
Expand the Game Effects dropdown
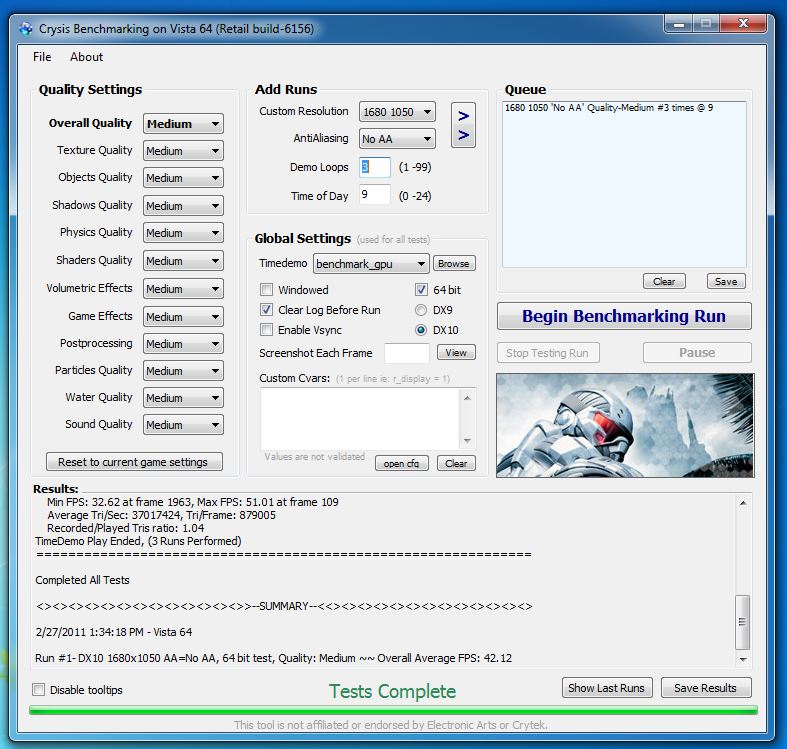[183, 317]
